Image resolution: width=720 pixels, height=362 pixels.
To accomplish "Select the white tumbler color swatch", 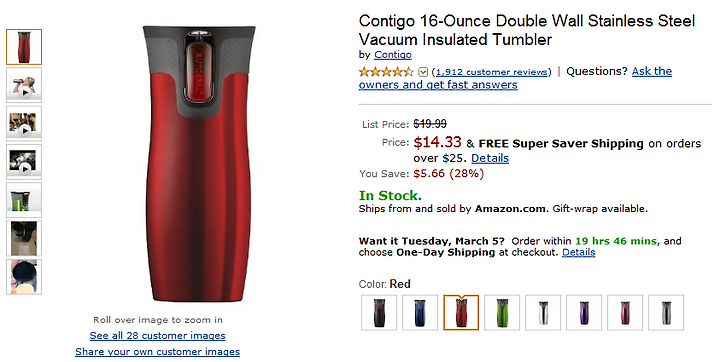I will coord(543,312).
